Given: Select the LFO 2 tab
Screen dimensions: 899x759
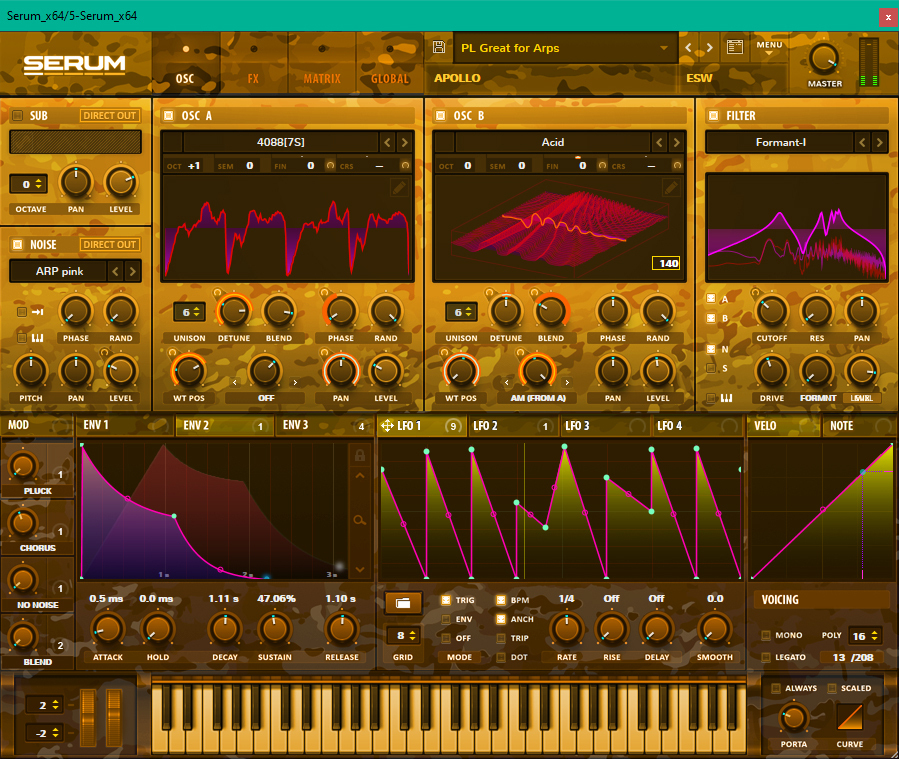Looking at the screenshot, I should (x=513, y=425).
